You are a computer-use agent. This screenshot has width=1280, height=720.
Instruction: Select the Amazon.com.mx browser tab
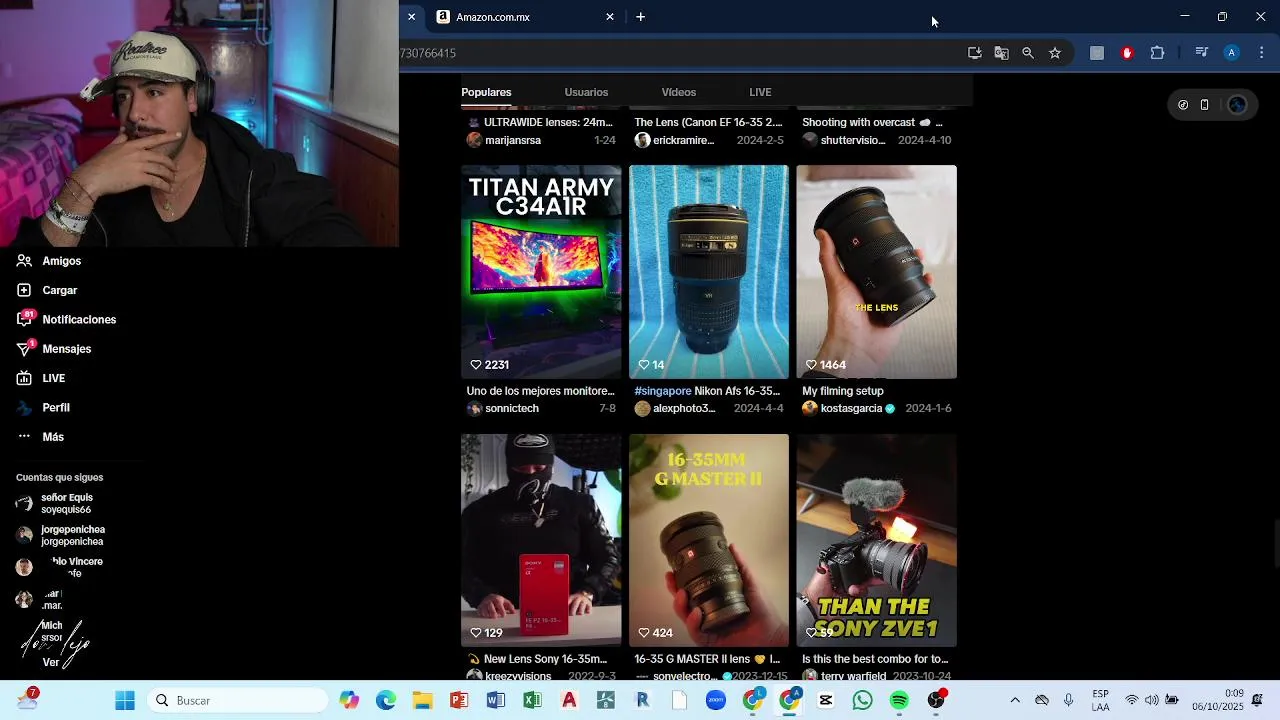525,17
